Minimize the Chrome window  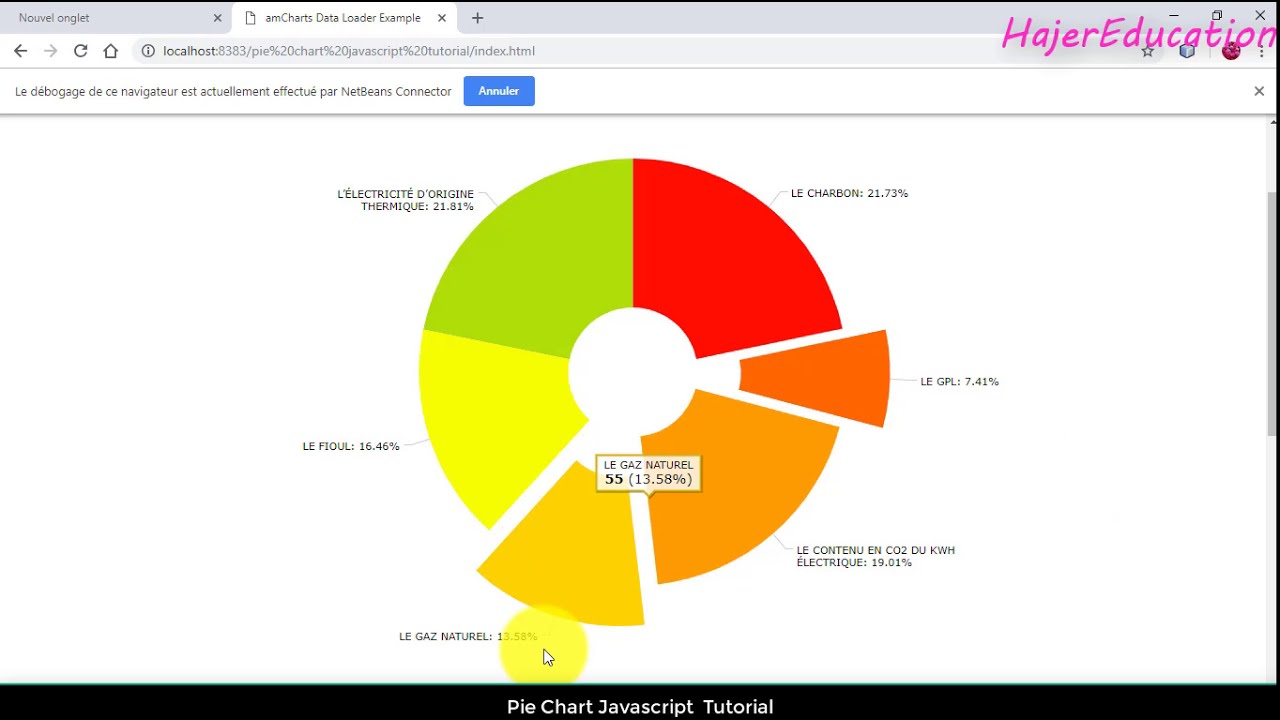coord(1174,16)
